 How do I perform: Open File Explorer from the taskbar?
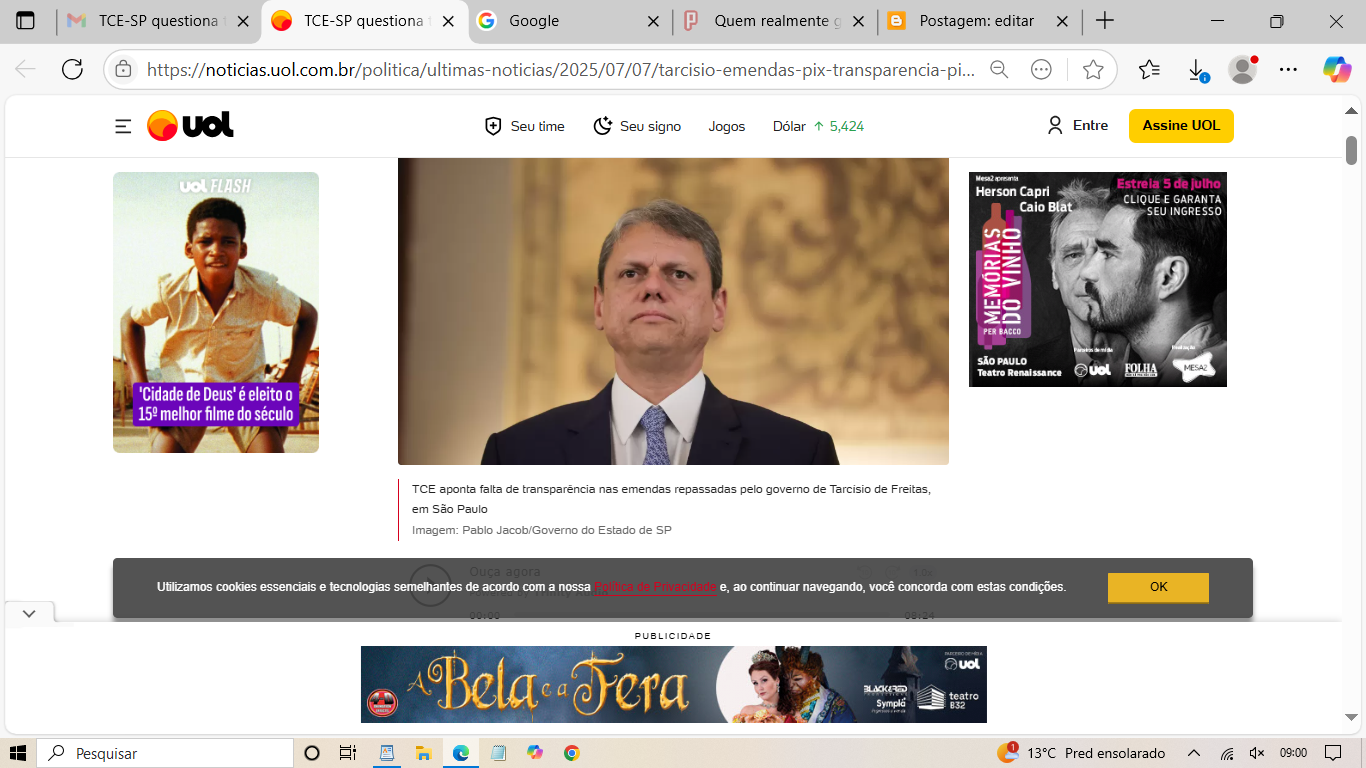click(423, 753)
